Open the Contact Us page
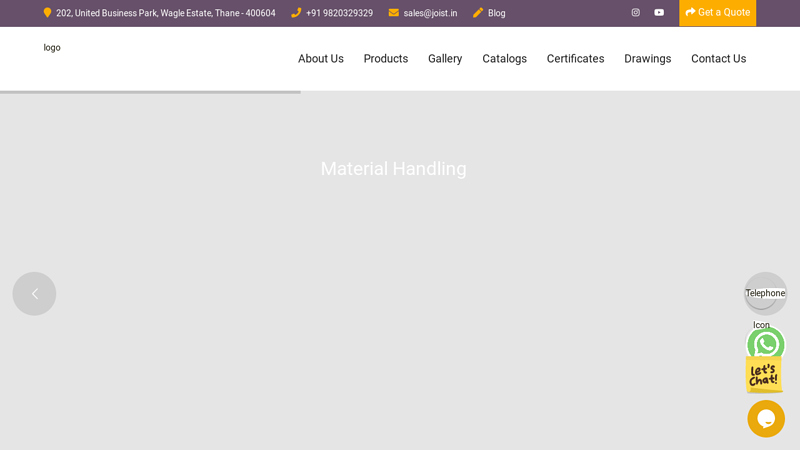Viewport: 800px width, 450px height. [x=718, y=59]
